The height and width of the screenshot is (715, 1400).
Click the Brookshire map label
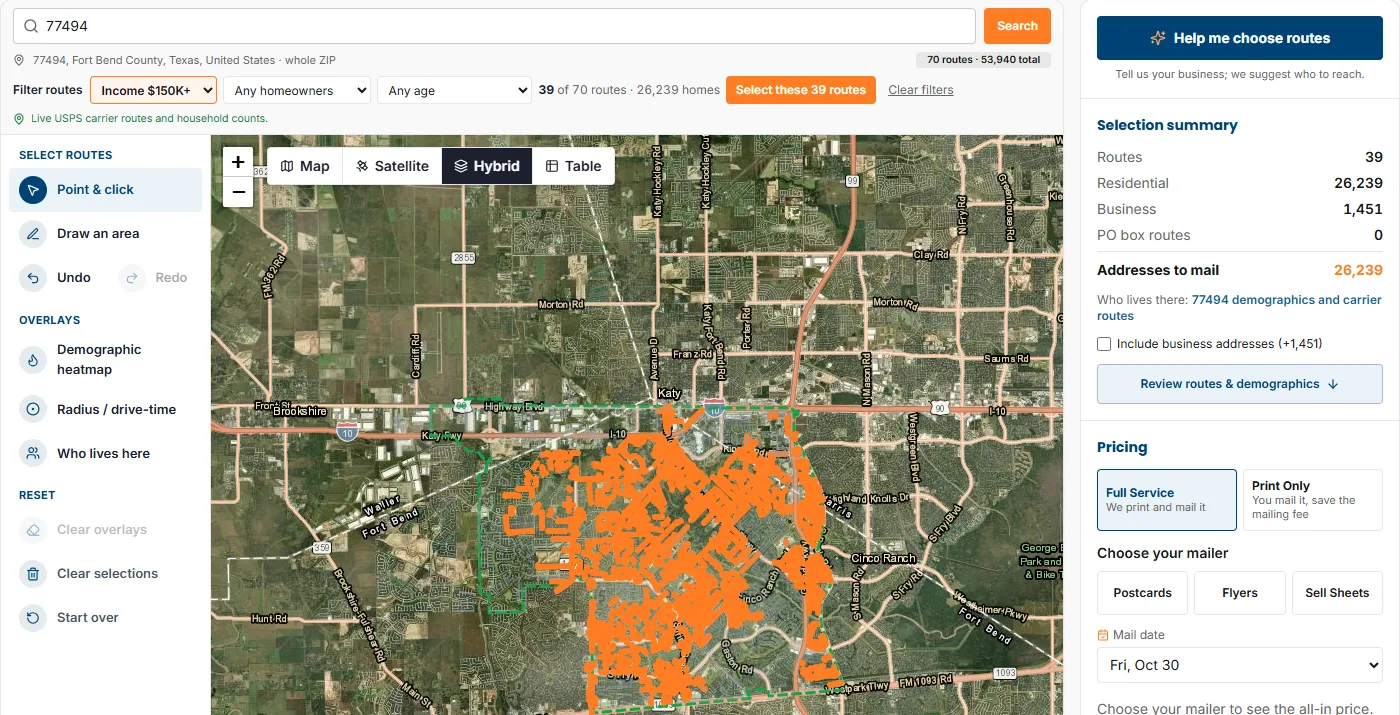point(301,411)
